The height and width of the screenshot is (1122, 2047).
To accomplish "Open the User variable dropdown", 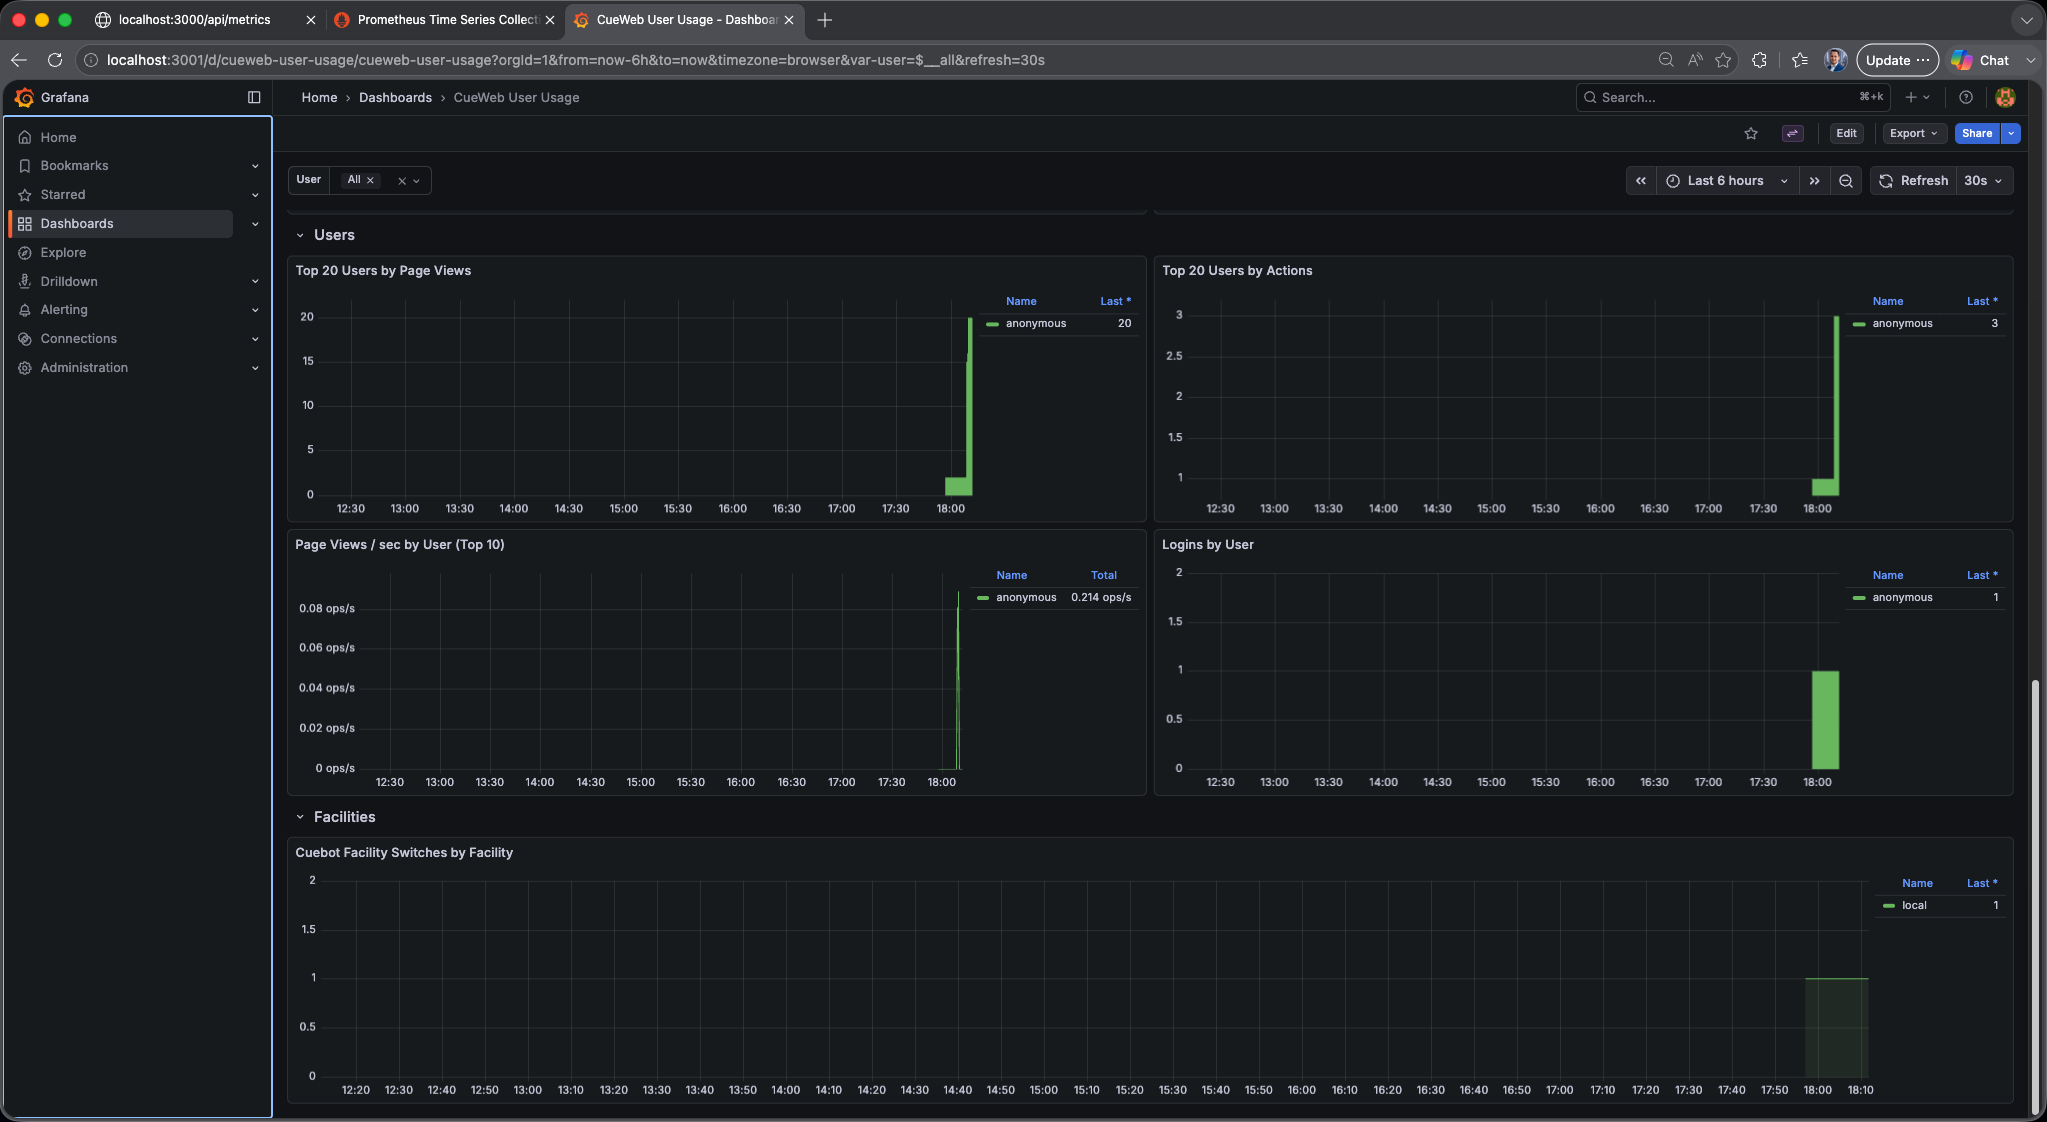I will click(x=417, y=181).
